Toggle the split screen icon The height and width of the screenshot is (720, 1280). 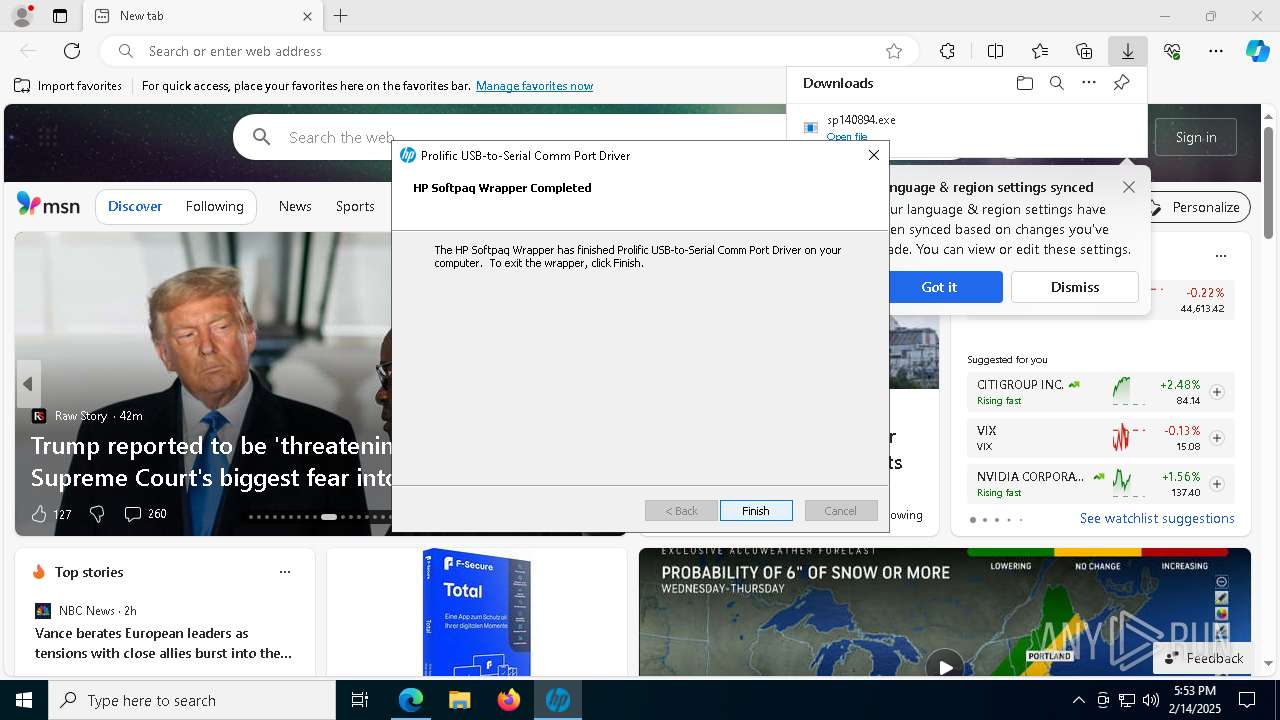click(995, 51)
